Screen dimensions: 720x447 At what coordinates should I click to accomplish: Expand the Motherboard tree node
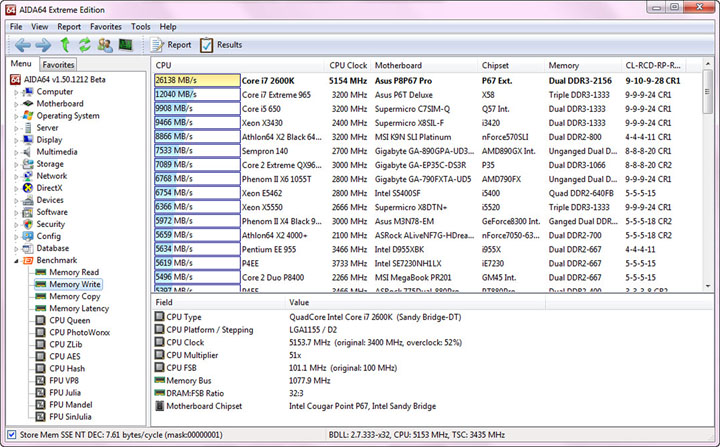(16, 104)
